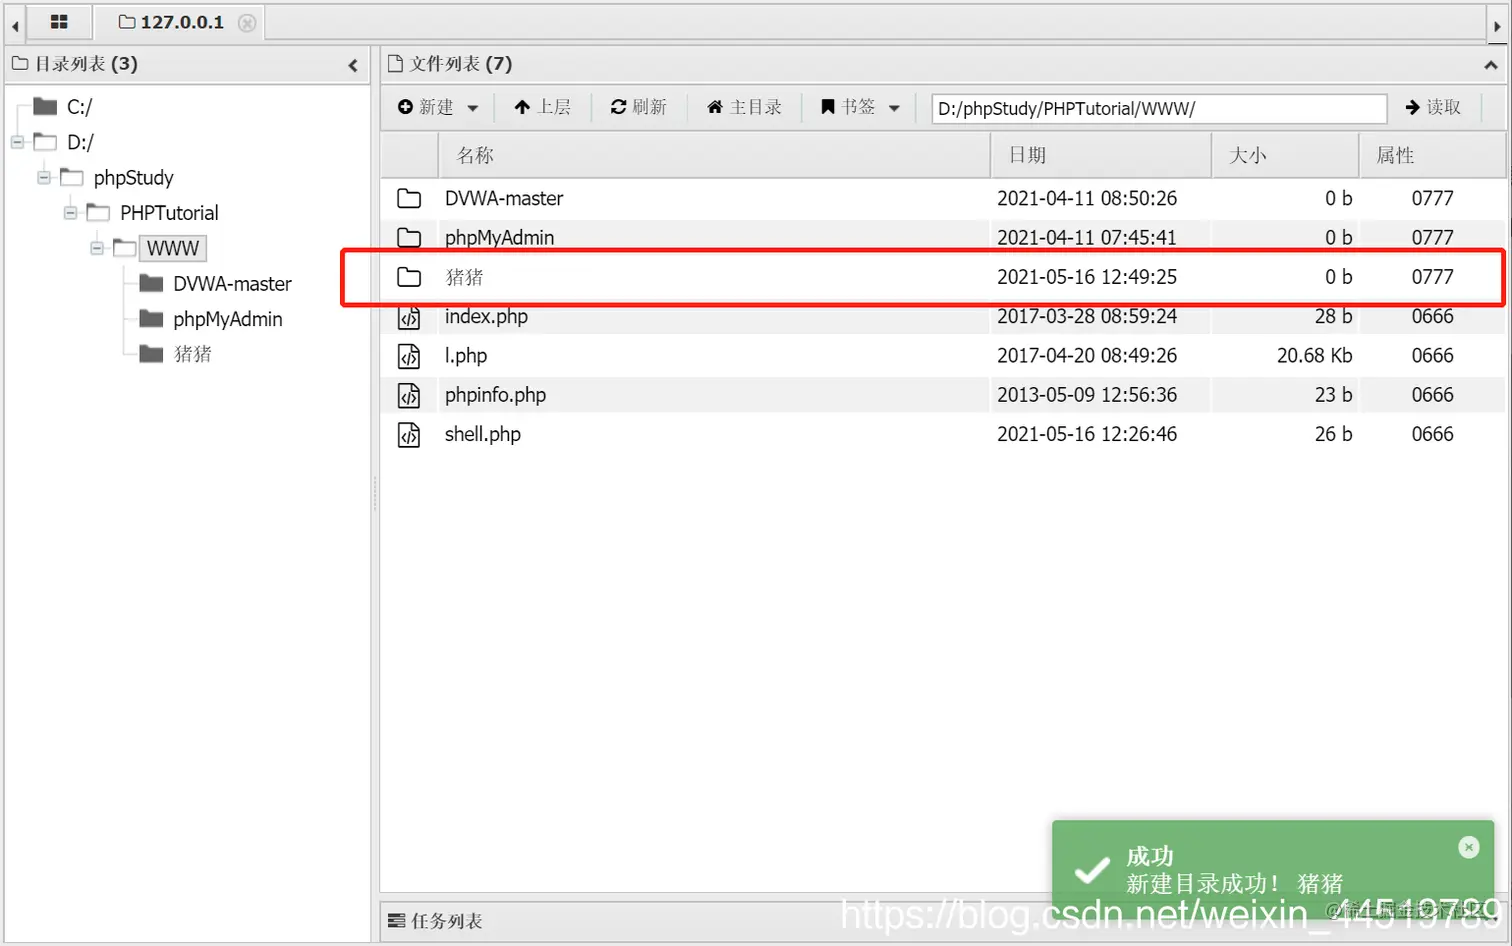Open the home grid tab icon
Image resolution: width=1512 pixels, height=946 pixels.
click(x=59, y=22)
